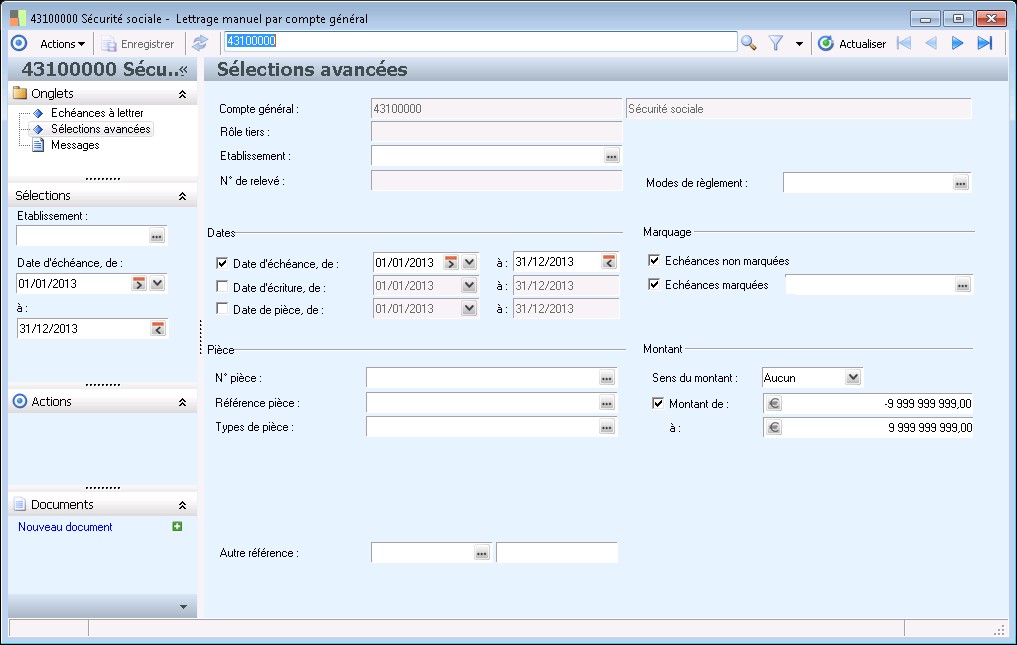Click the euro icon of Montant de
This screenshot has height=645, width=1017.
[774, 403]
